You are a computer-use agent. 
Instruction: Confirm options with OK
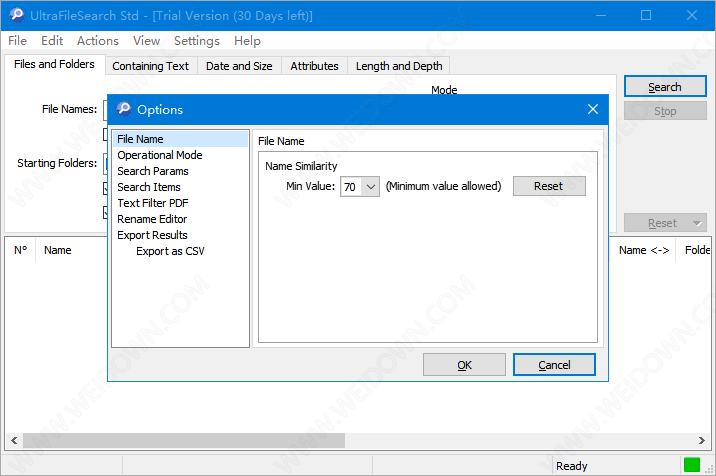tap(464, 365)
